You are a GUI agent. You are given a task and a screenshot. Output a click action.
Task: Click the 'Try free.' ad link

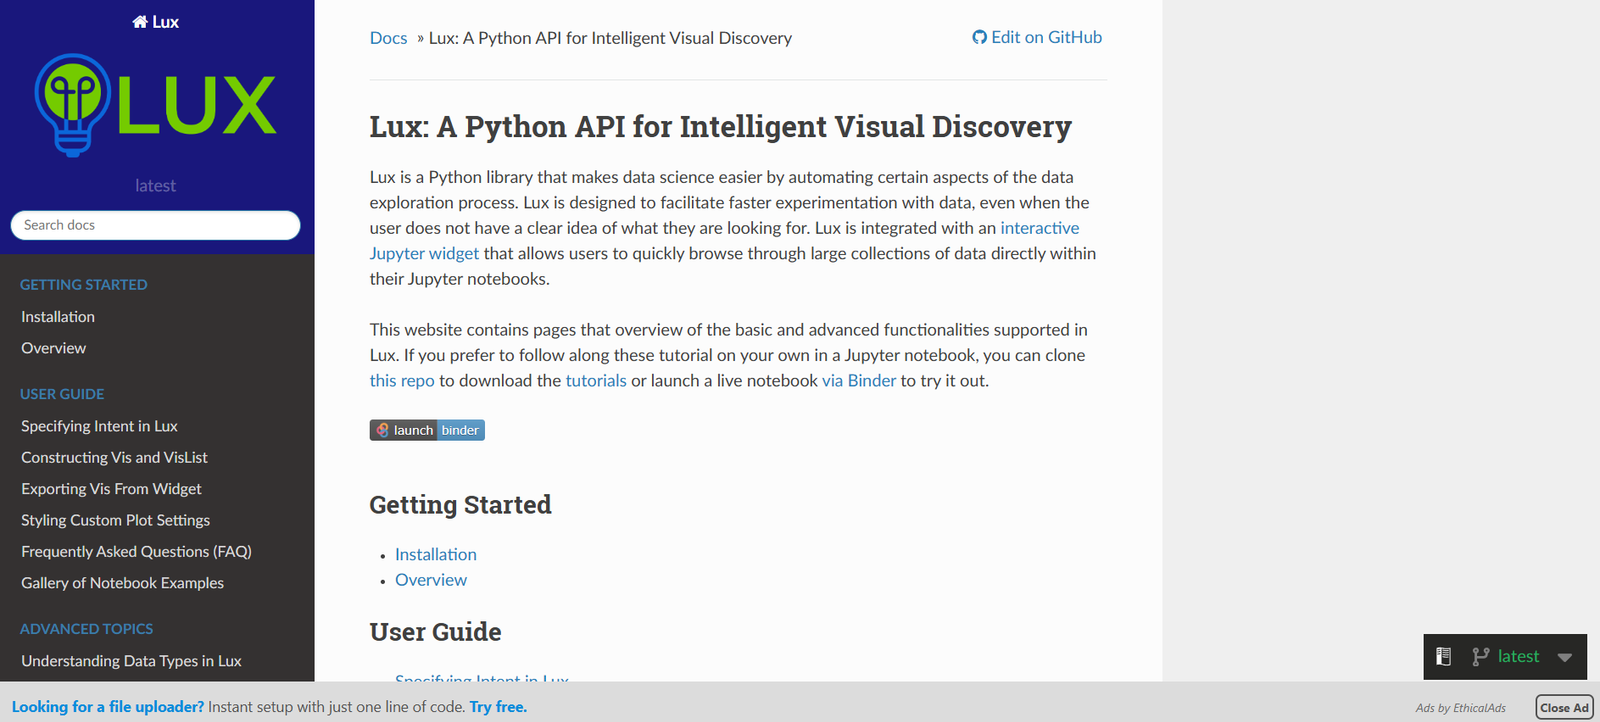498,707
